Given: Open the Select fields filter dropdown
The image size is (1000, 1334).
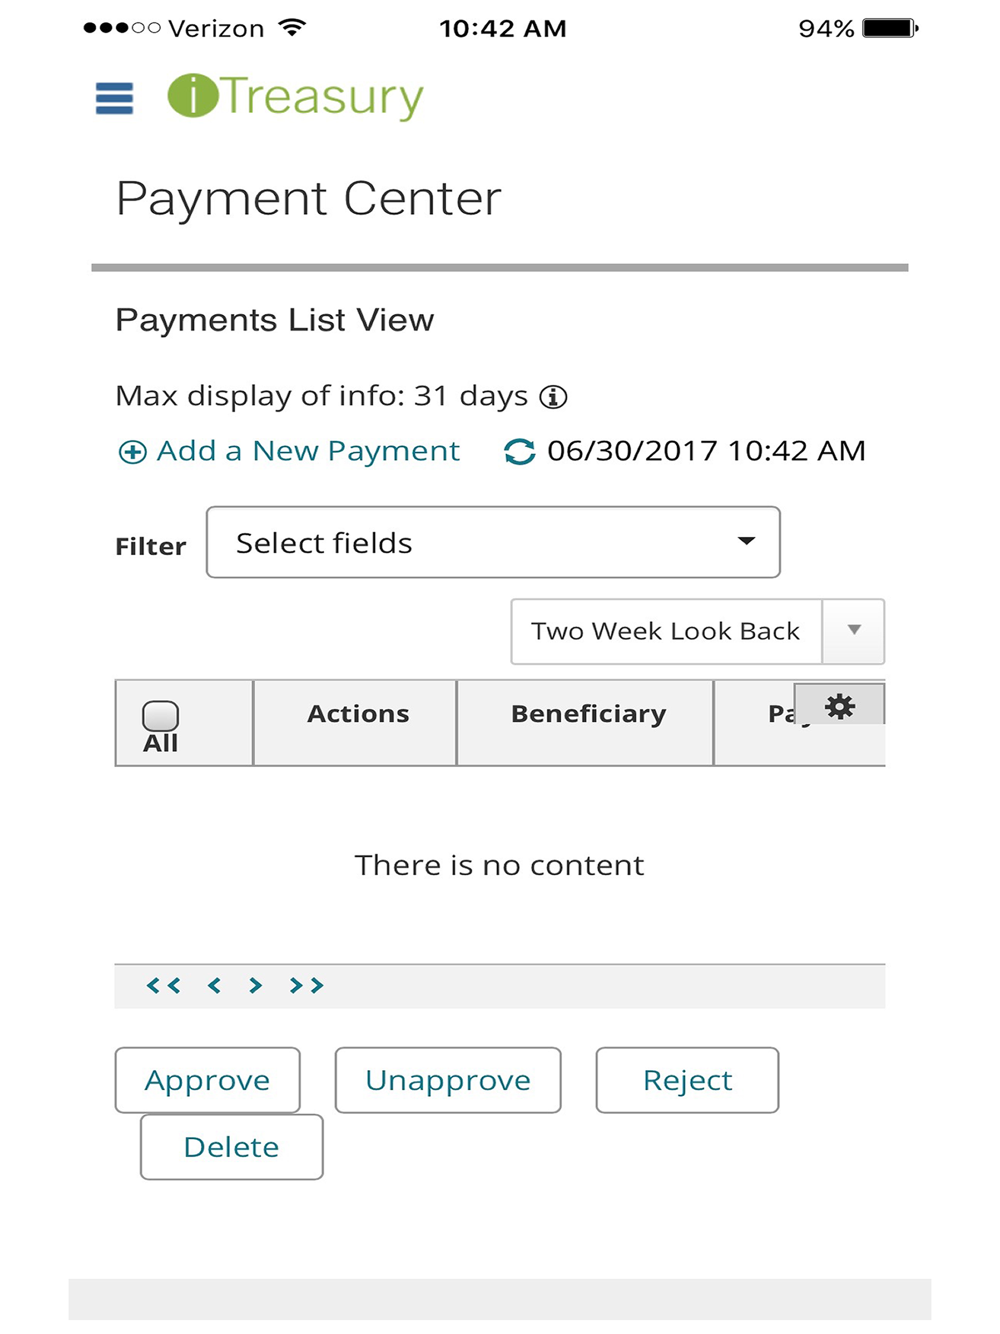Looking at the screenshot, I should click(x=493, y=542).
